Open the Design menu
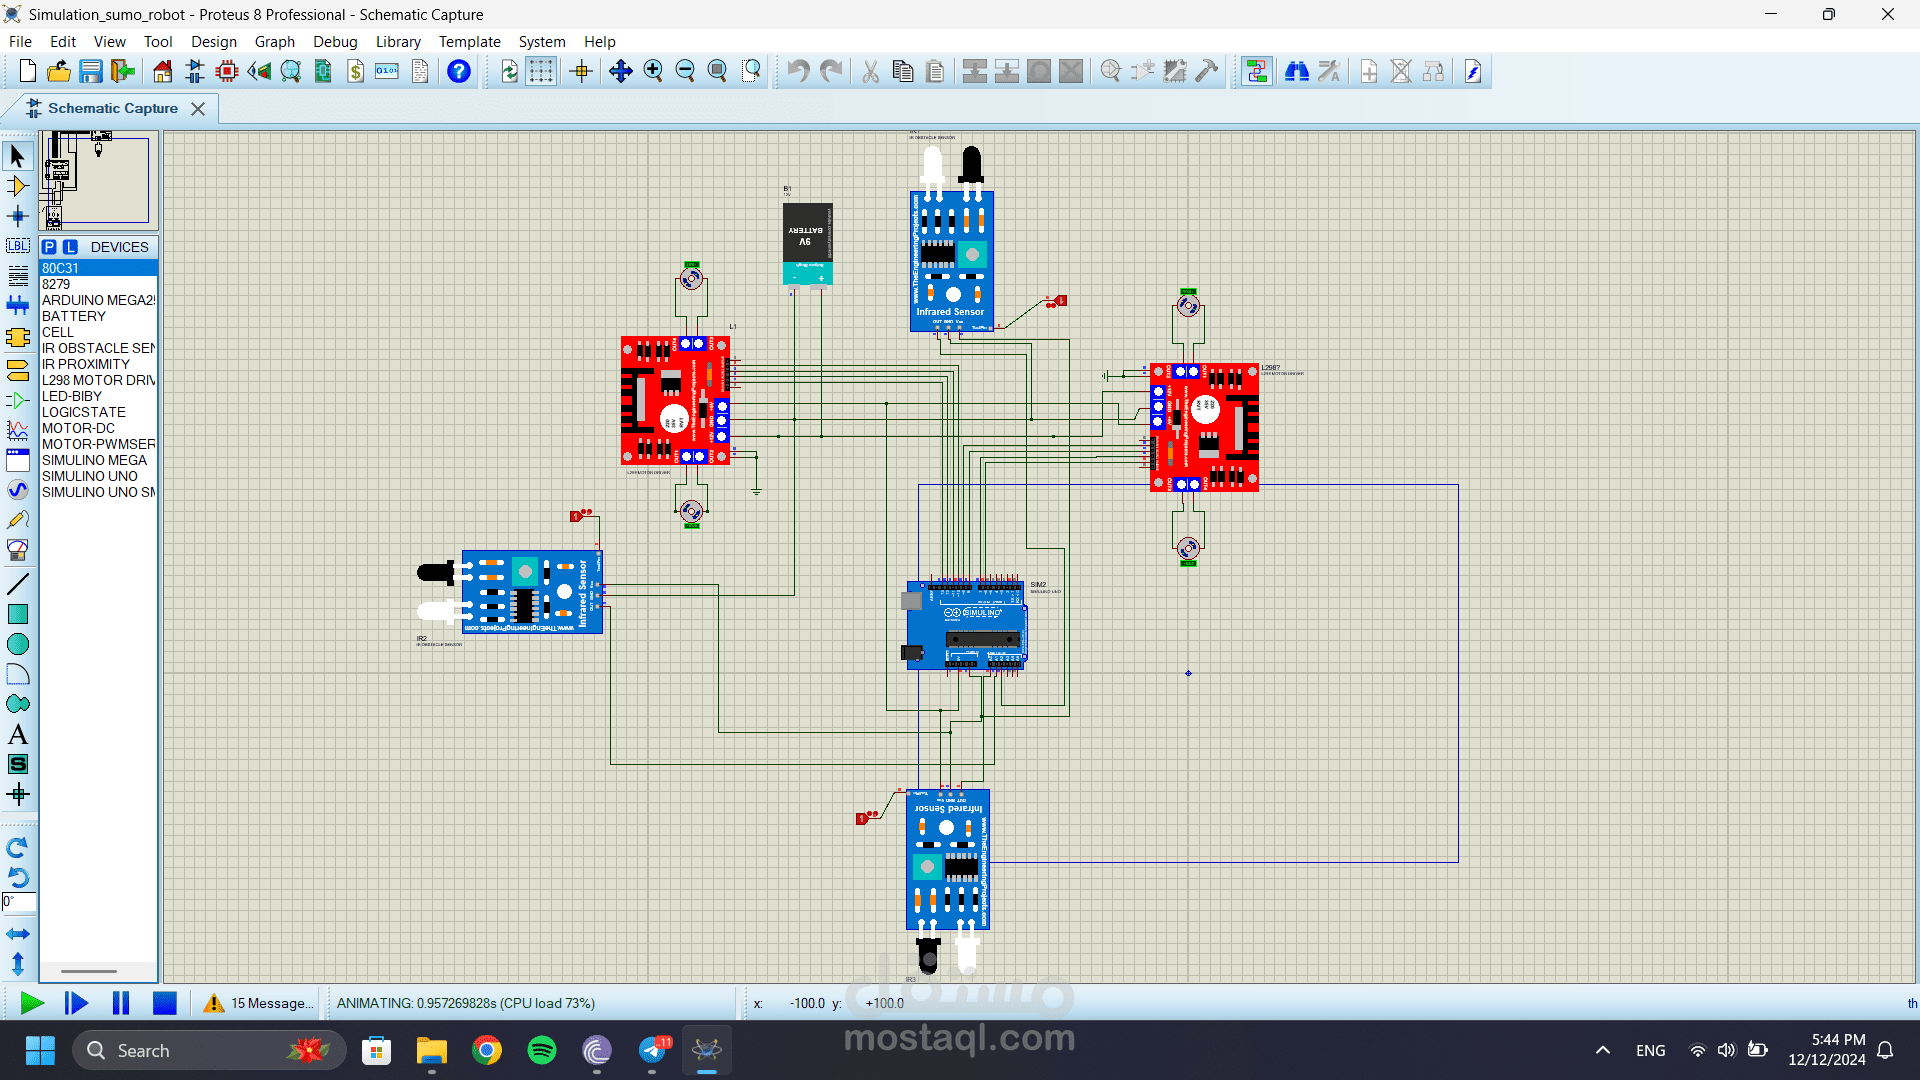This screenshot has height=1080, width=1920. click(214, 41)
